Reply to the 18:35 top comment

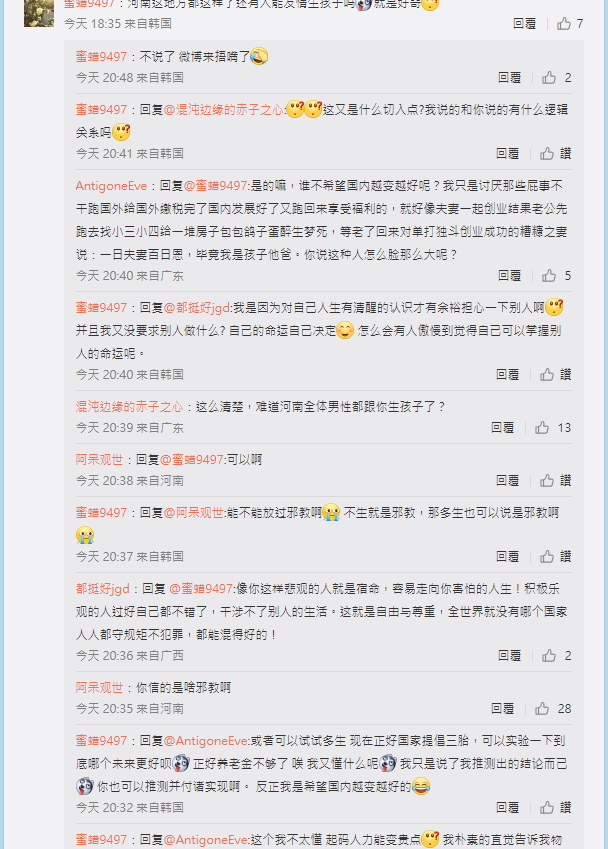(524, 23)
